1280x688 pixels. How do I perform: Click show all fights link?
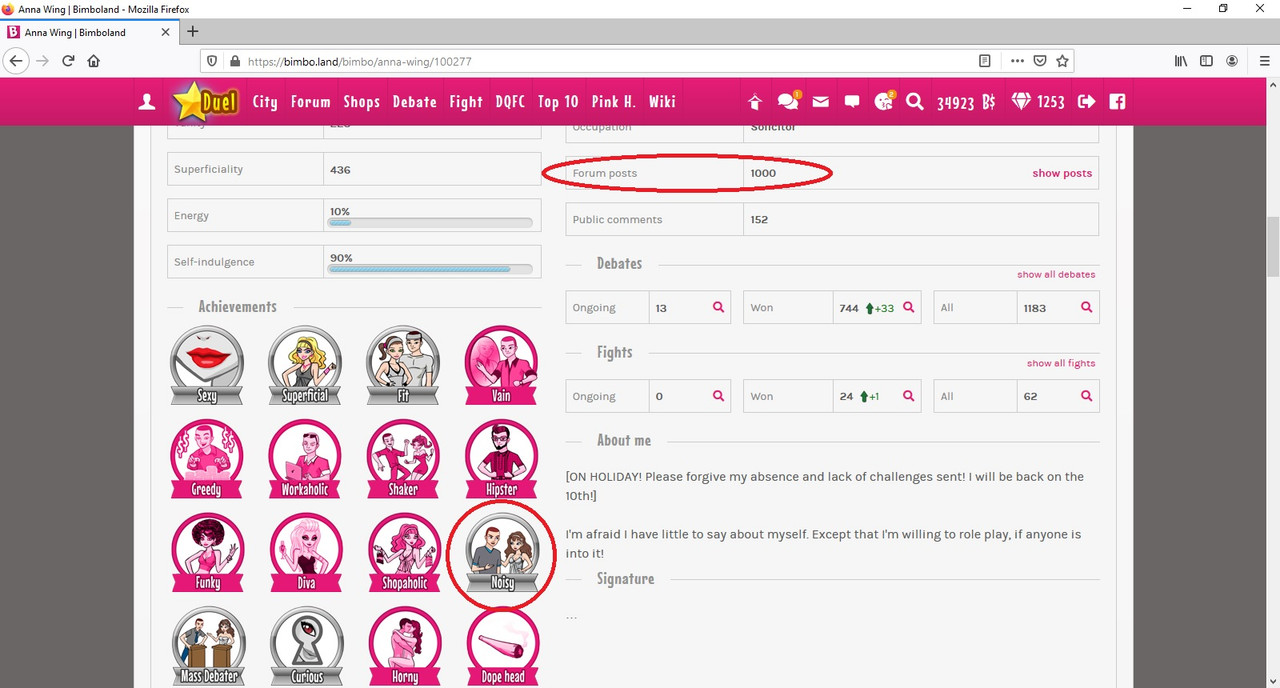click(1061, 363)
